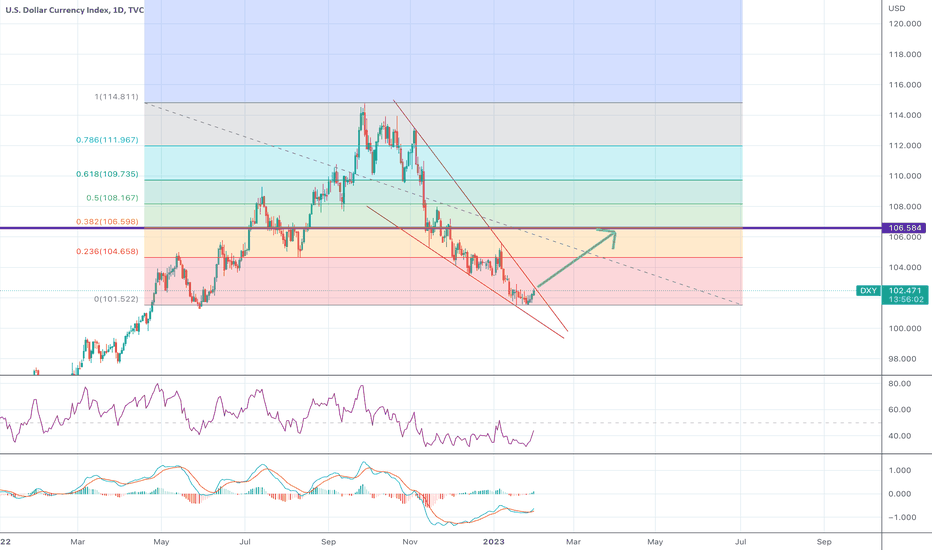The image size is (932, 550).
Task: Select the 0(101.522) Fibonacci level label
Action: (116, 299)
